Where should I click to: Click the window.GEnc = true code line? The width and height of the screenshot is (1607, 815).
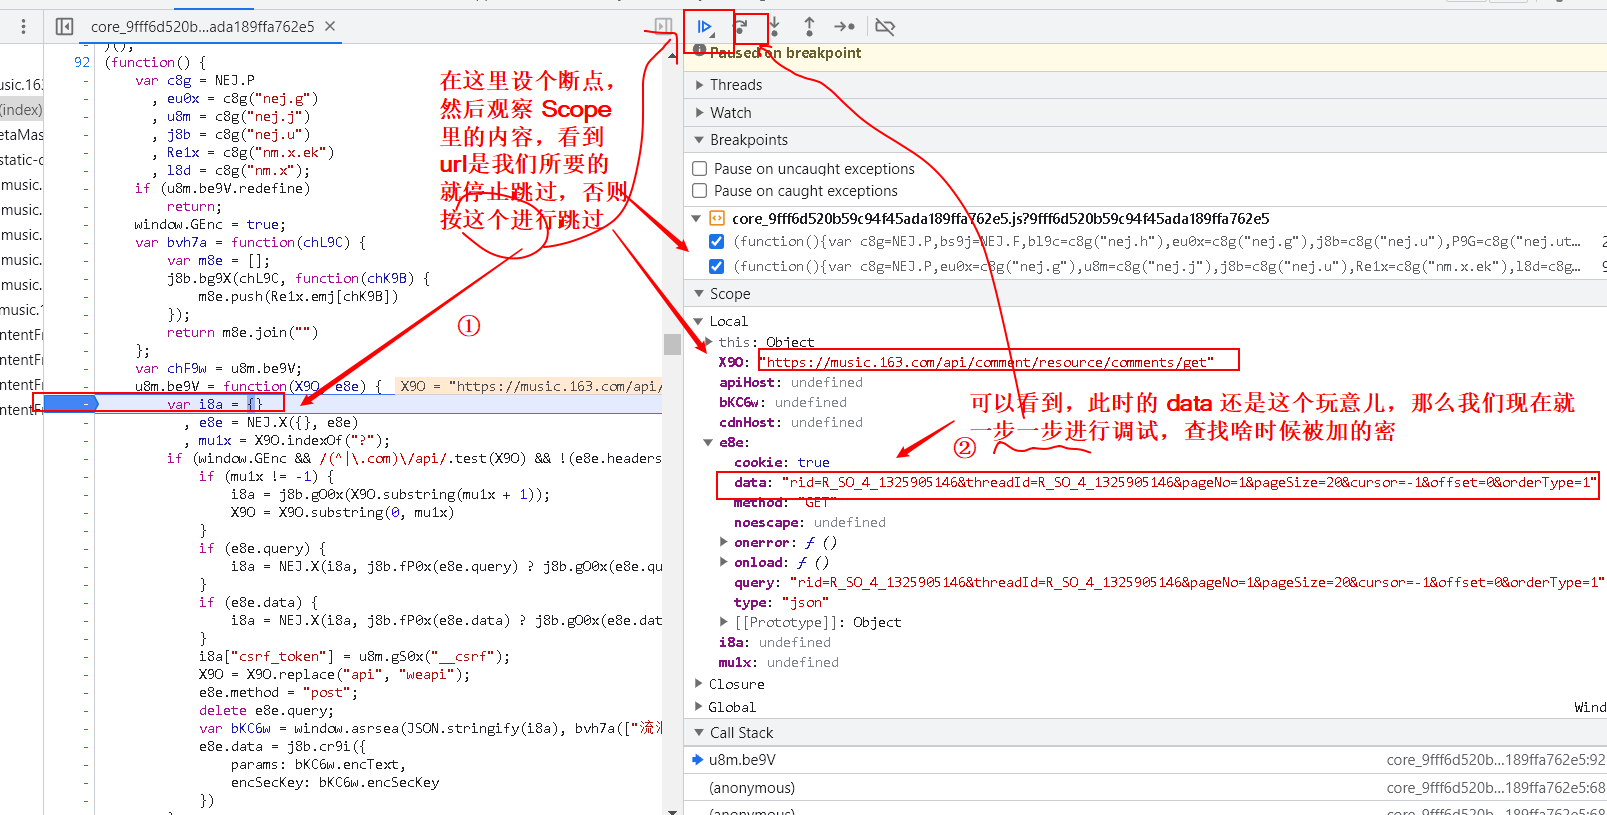[x=210, y=224]
